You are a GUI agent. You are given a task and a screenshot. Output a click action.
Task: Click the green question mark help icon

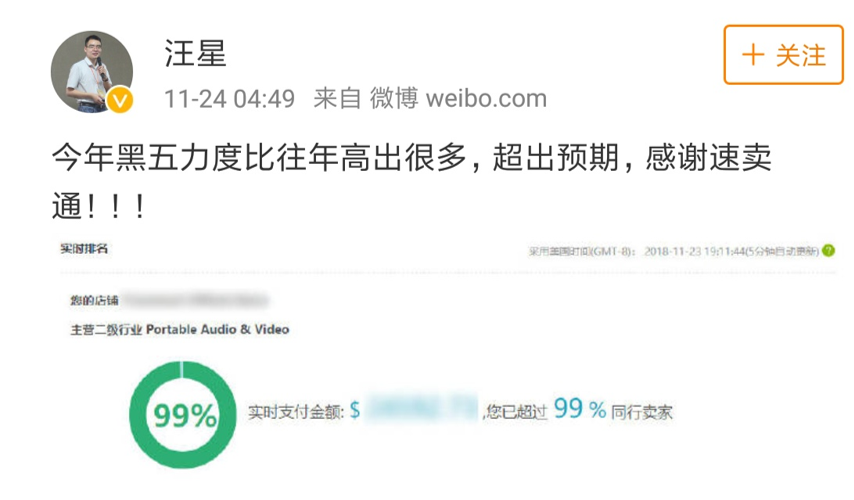click(828, 251)
